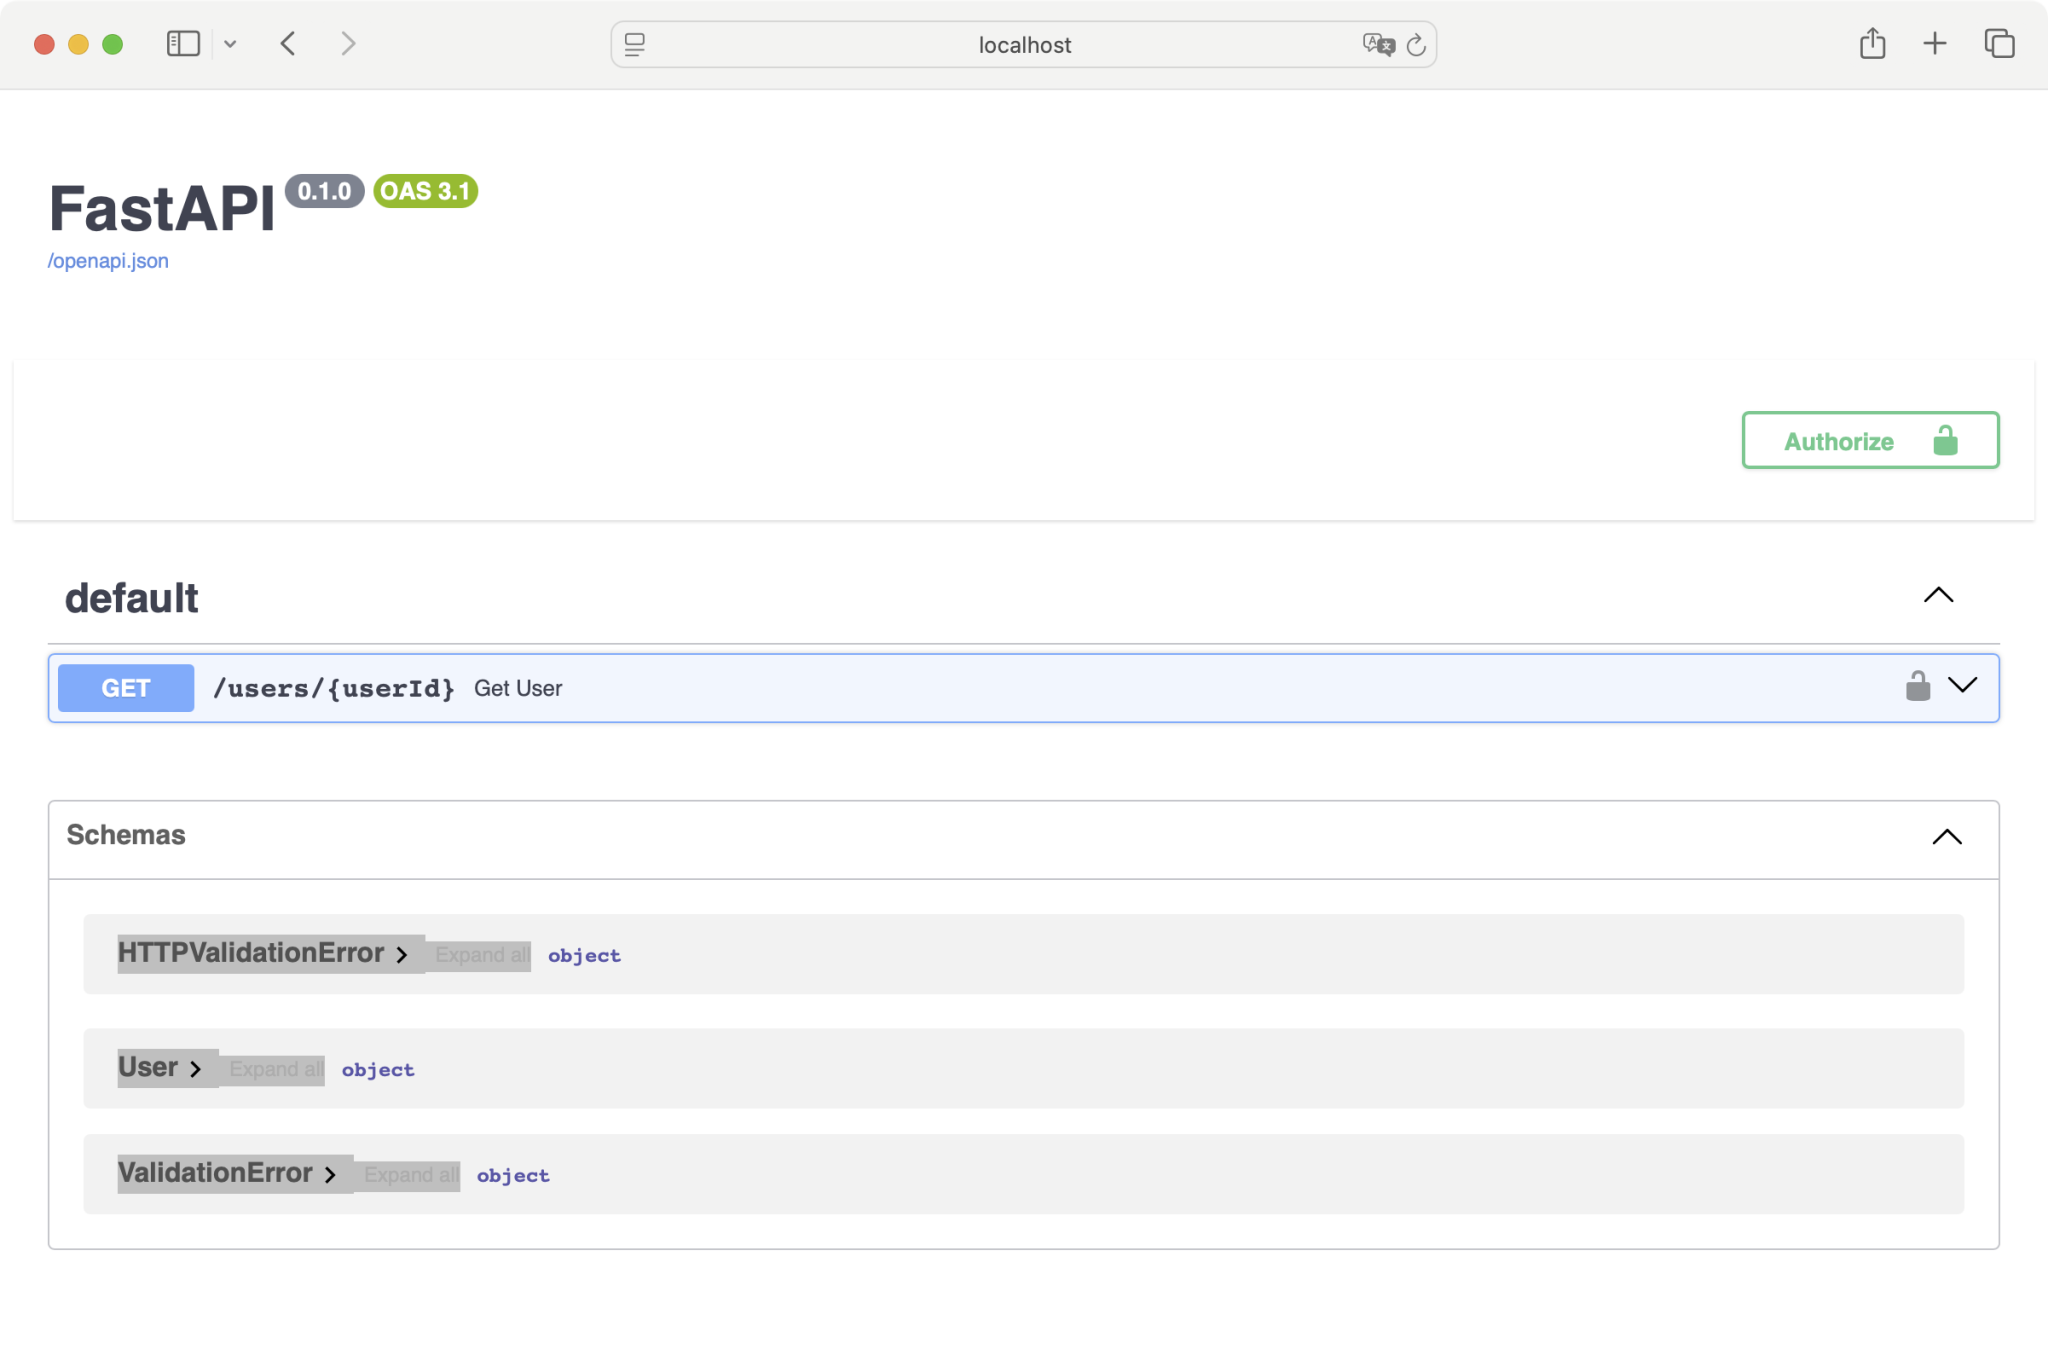Expand the GET /users/{userId} endpoint arrow

click(1962, 686)
